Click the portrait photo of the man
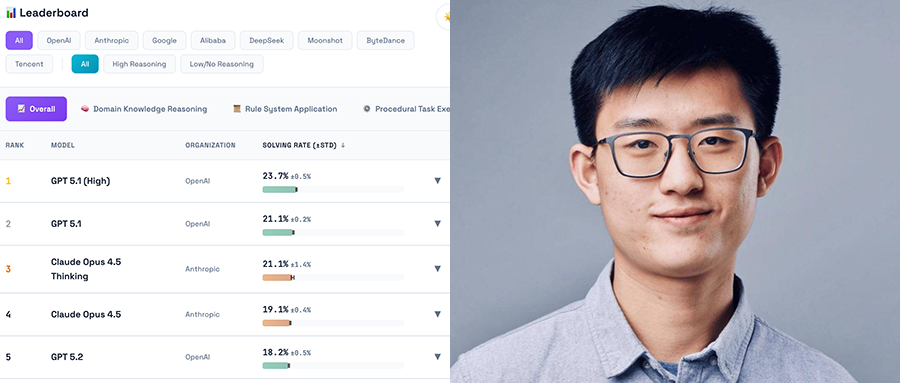 (675, 191)
